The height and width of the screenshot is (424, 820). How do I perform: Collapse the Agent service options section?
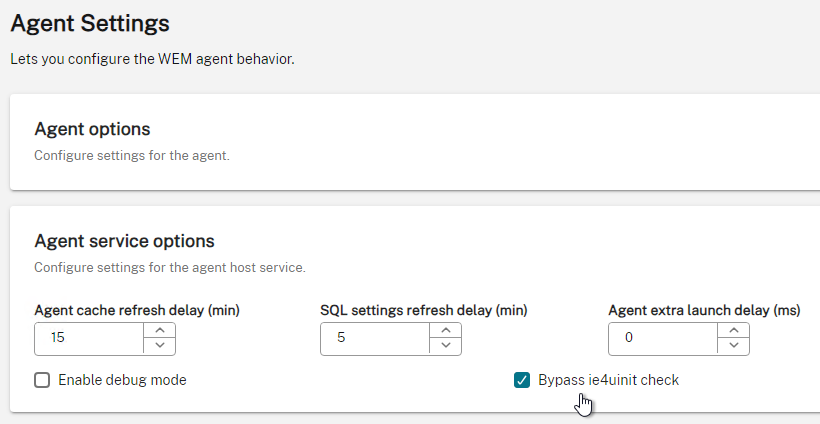click(x=124, y=241)
